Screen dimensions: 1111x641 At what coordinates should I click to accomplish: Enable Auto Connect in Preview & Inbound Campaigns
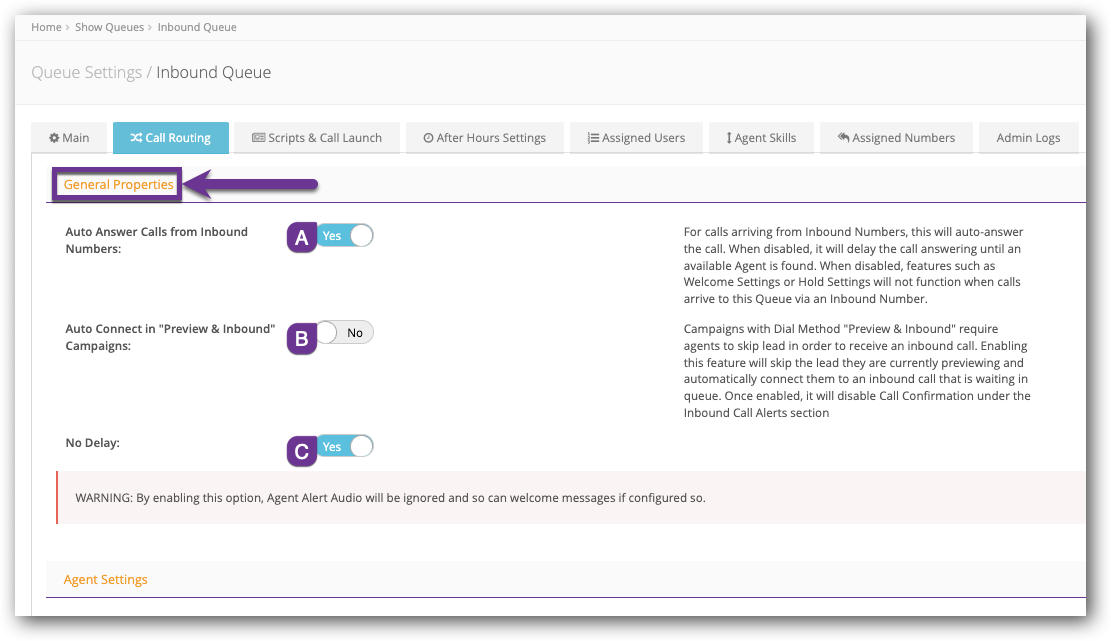click(x=346, y=333)
